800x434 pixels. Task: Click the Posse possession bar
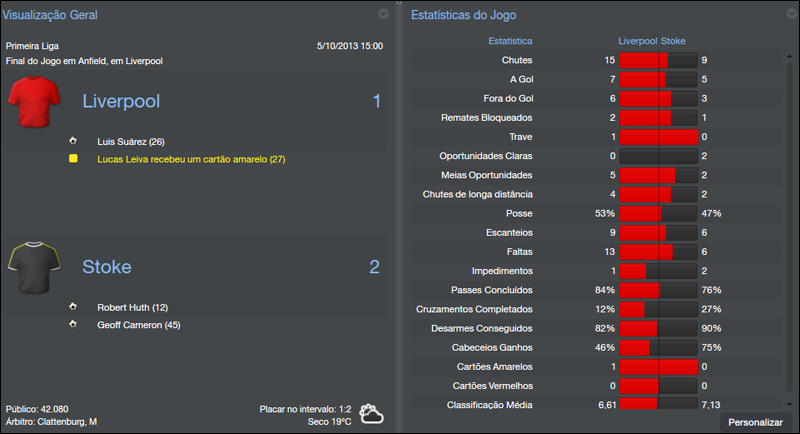(x=658, y=213)
